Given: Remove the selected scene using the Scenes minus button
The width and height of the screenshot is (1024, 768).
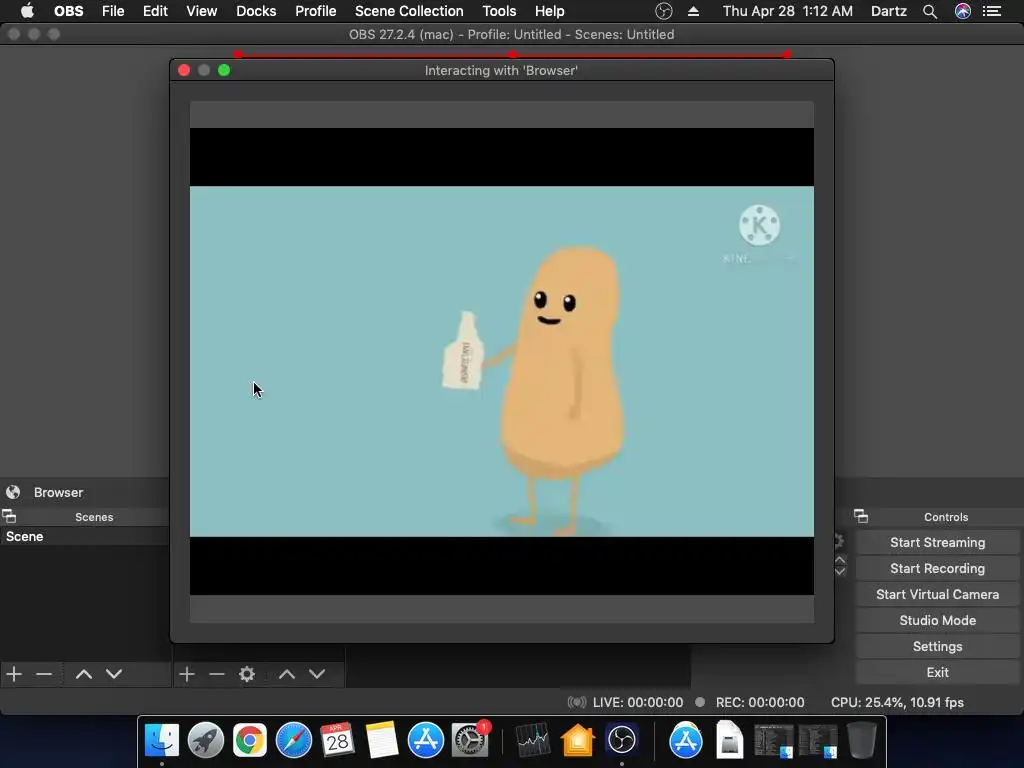Looking at the screenshot, I should [44, 674].
